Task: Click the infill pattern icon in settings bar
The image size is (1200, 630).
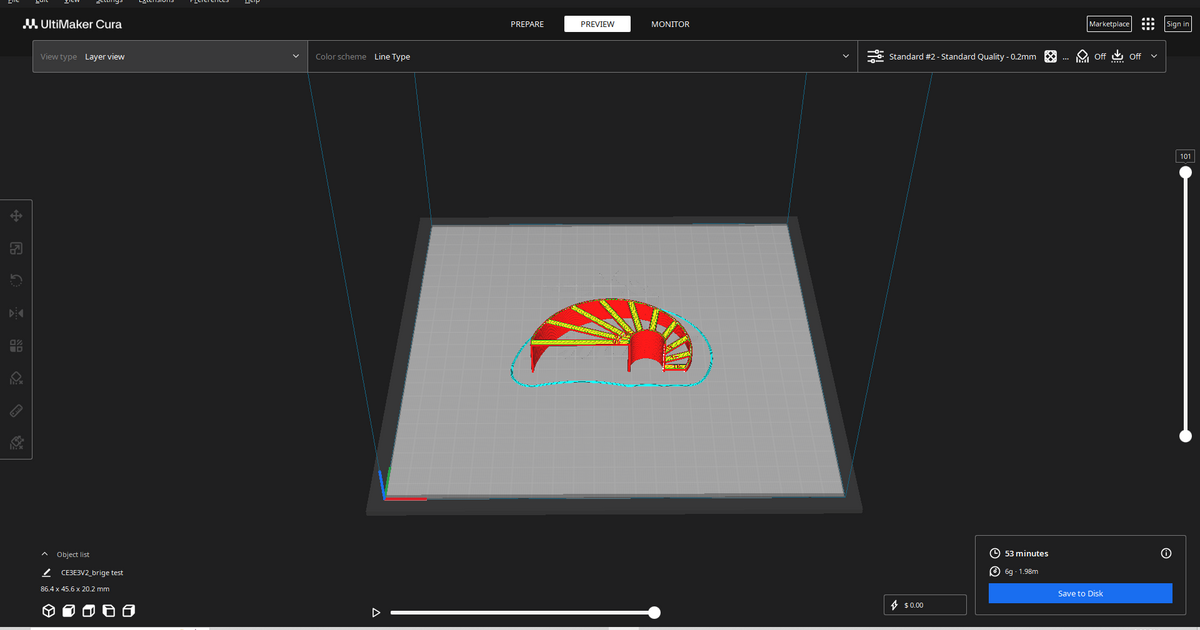Action: pos(1050,56)
